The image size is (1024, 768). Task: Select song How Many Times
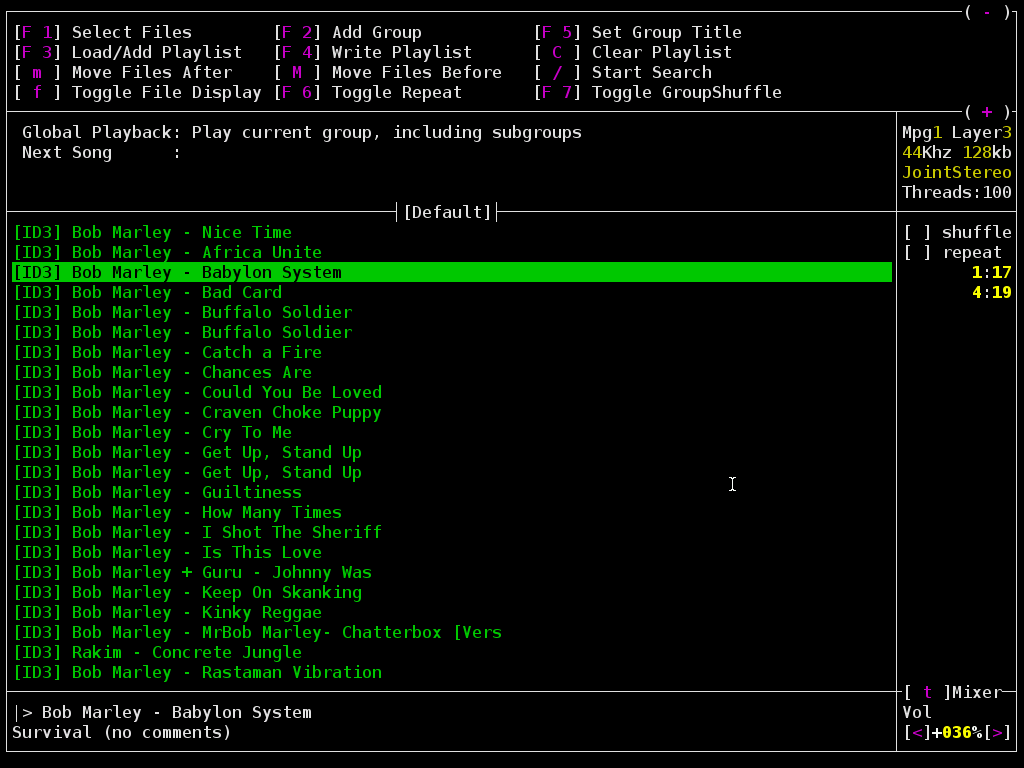point(452,513)
